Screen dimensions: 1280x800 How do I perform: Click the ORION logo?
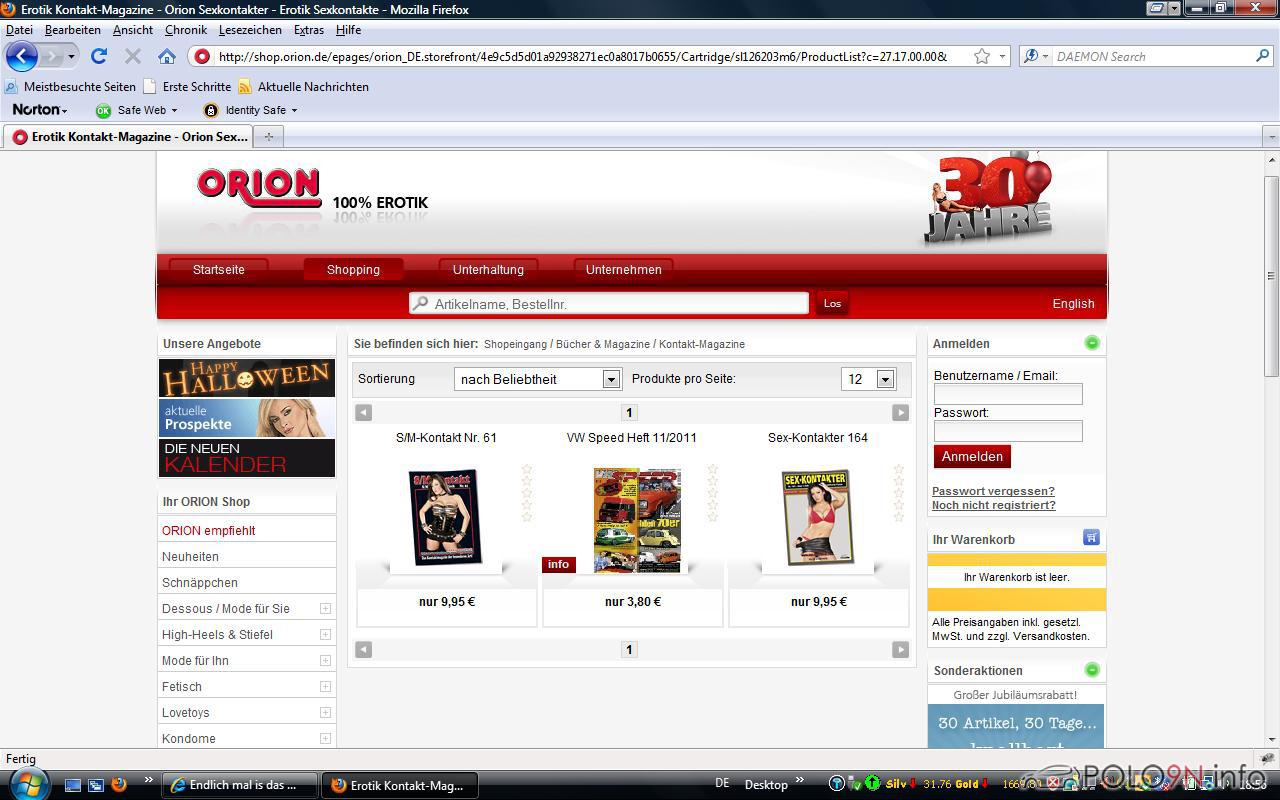point(259,187)
